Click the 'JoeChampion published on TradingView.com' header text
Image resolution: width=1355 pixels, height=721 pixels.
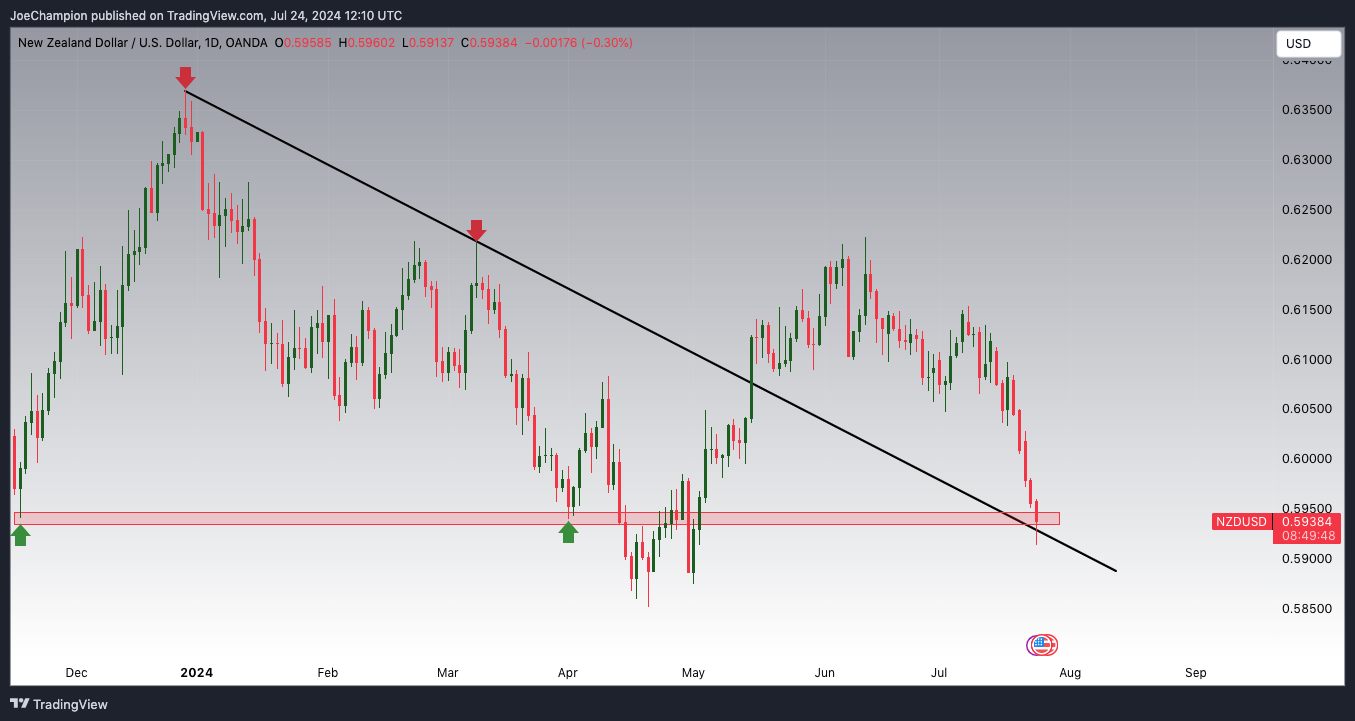[137, 15]
